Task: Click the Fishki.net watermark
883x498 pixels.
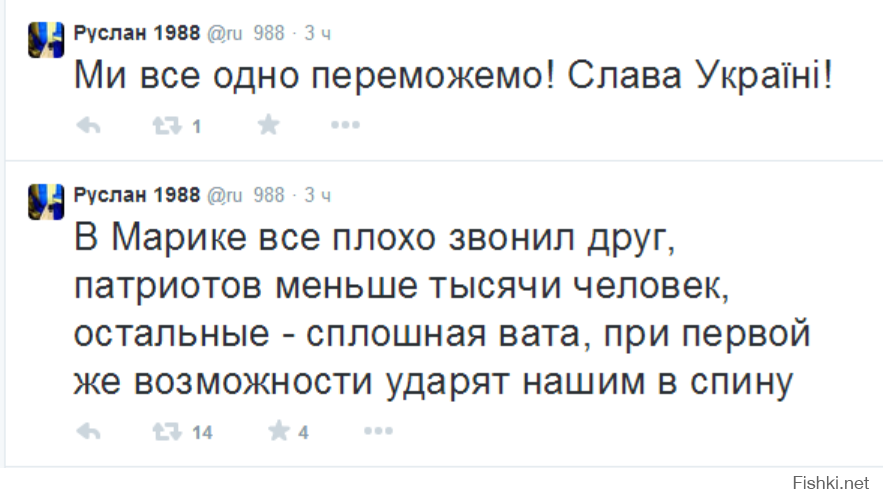Action: coord(831,483)
